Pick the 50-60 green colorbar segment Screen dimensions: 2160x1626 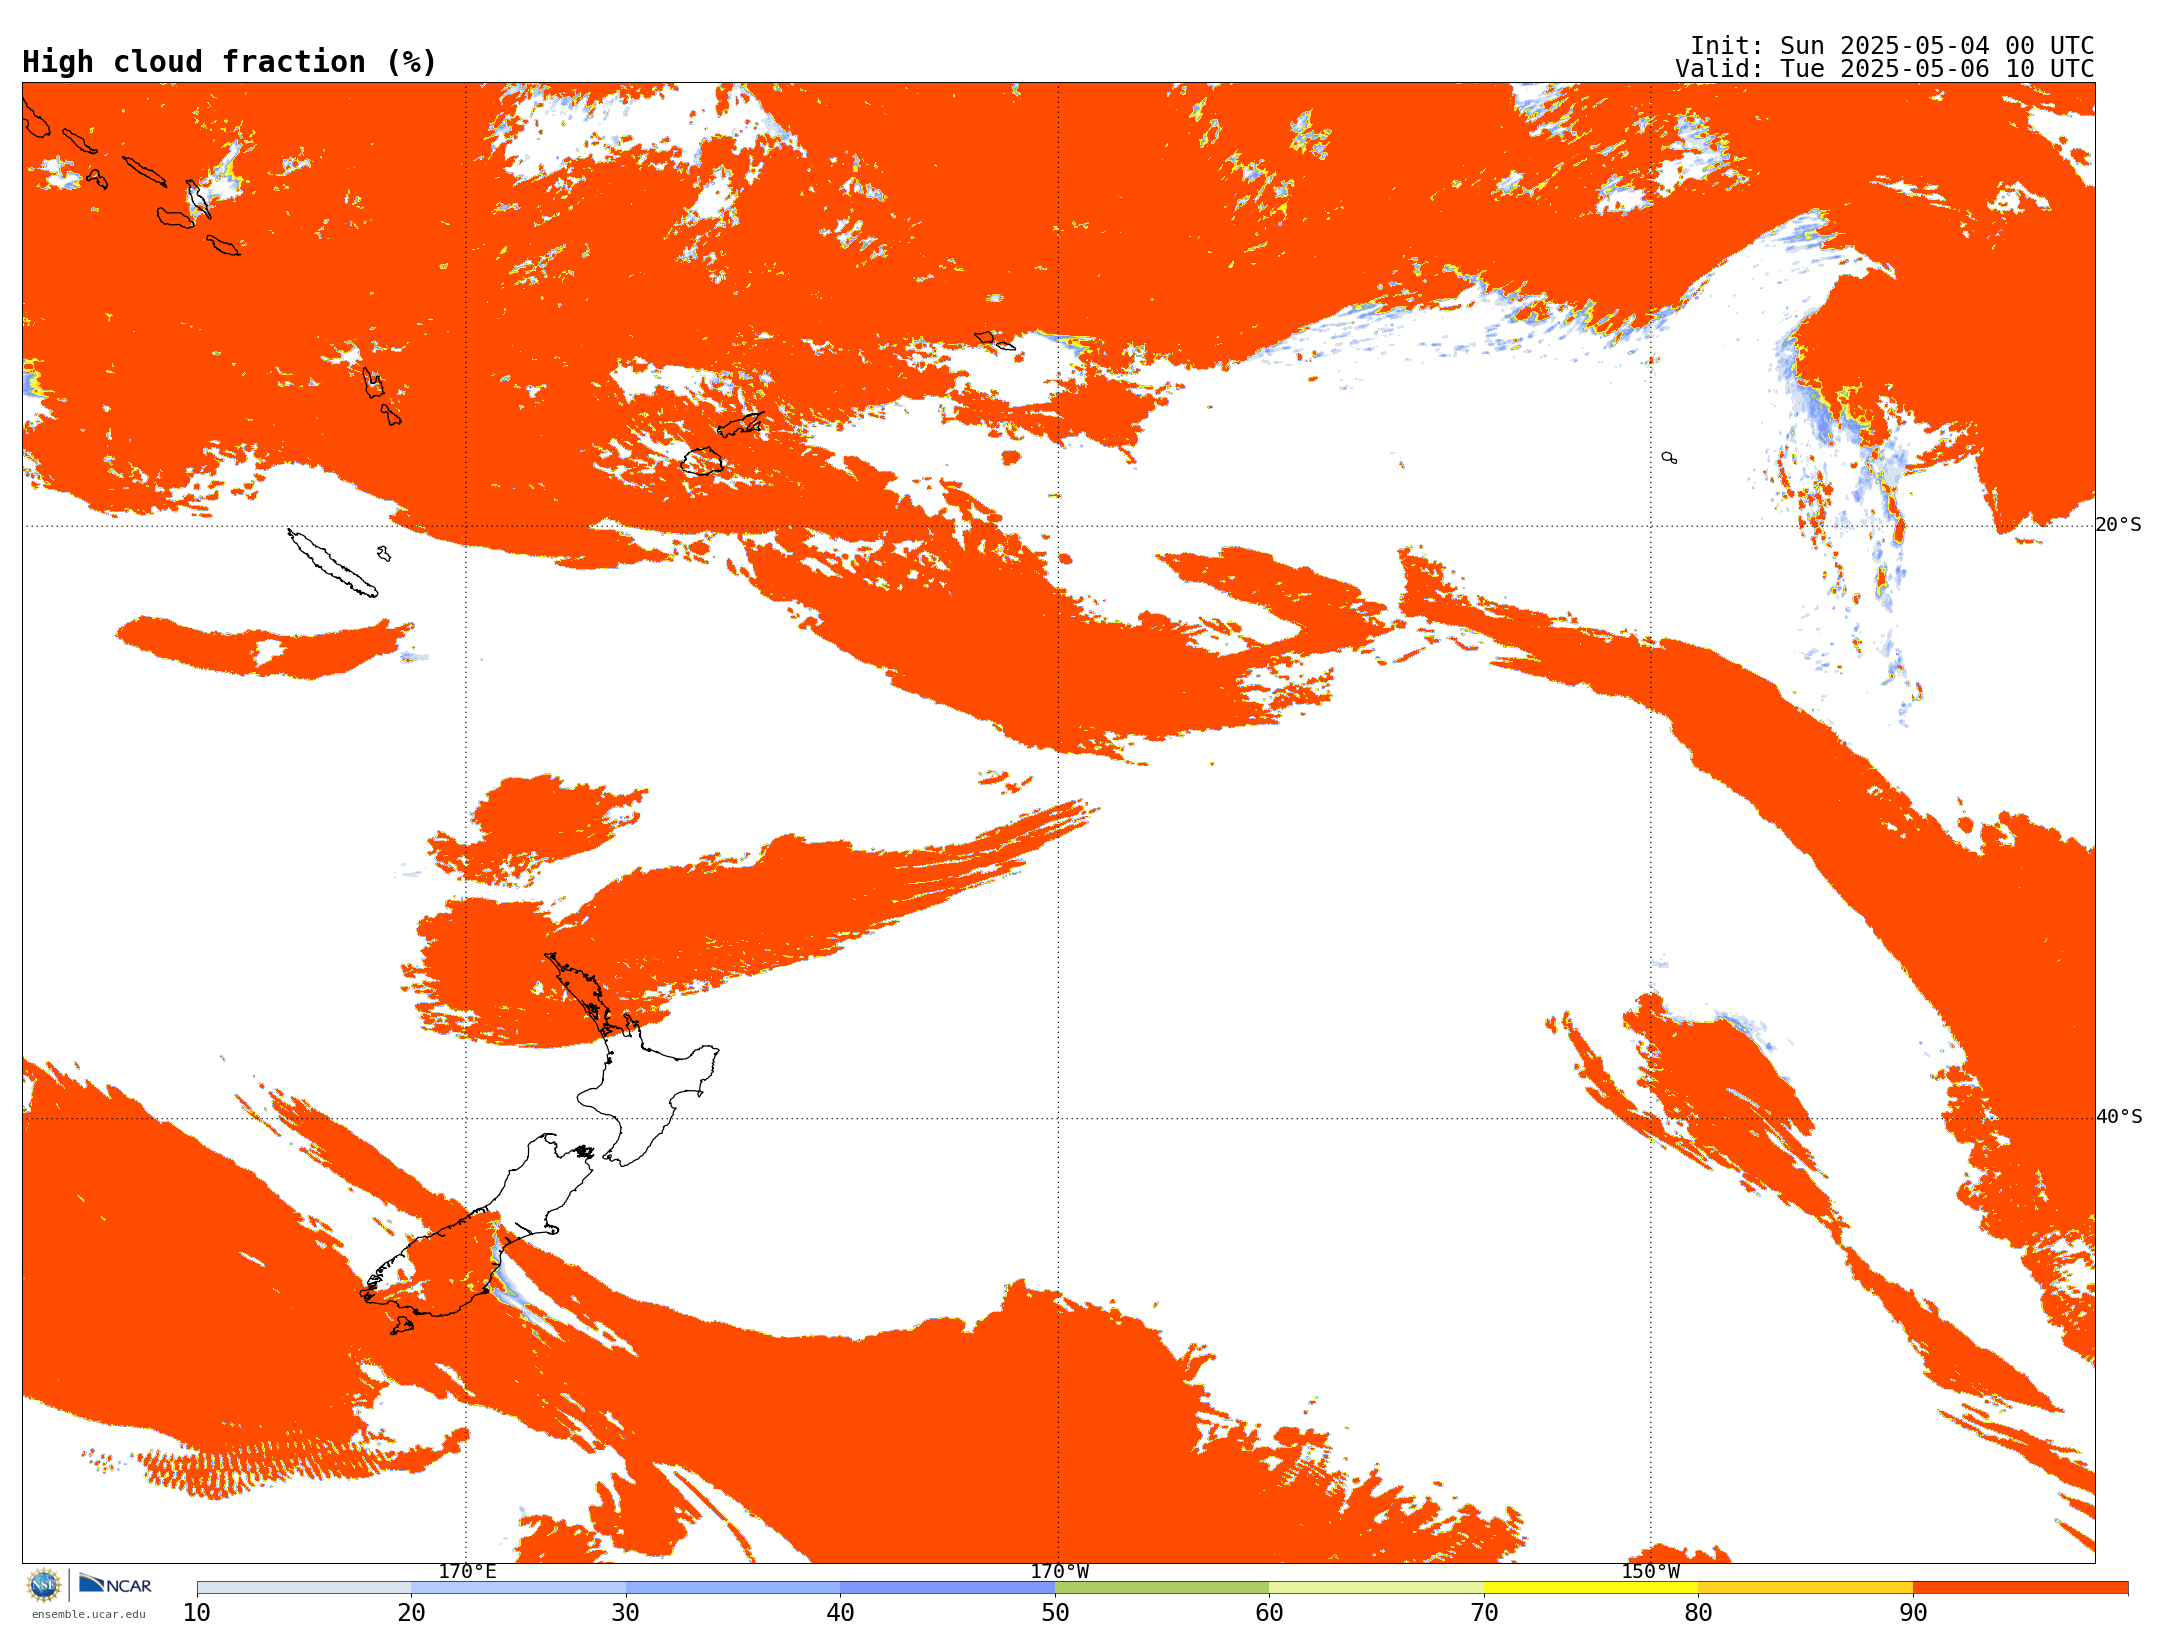click(1162, 1588)
